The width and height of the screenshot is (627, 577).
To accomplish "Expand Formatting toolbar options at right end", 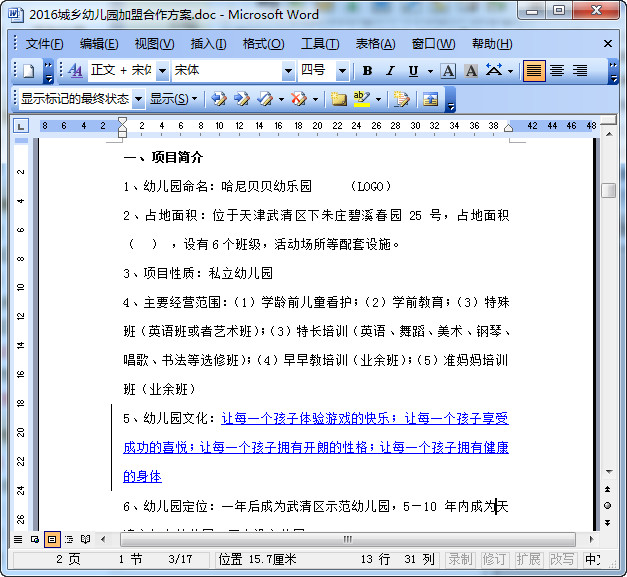I will (x=613, y=71).
